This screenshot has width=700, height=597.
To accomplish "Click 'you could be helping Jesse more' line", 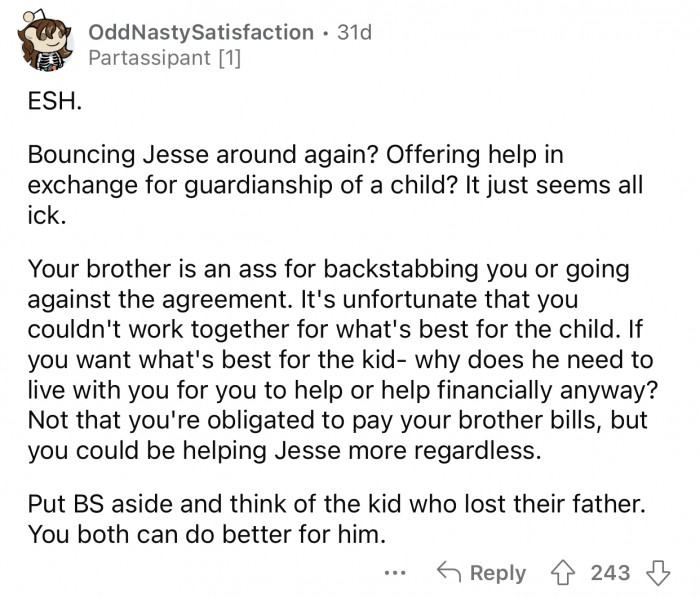I will tap(284, 451).
